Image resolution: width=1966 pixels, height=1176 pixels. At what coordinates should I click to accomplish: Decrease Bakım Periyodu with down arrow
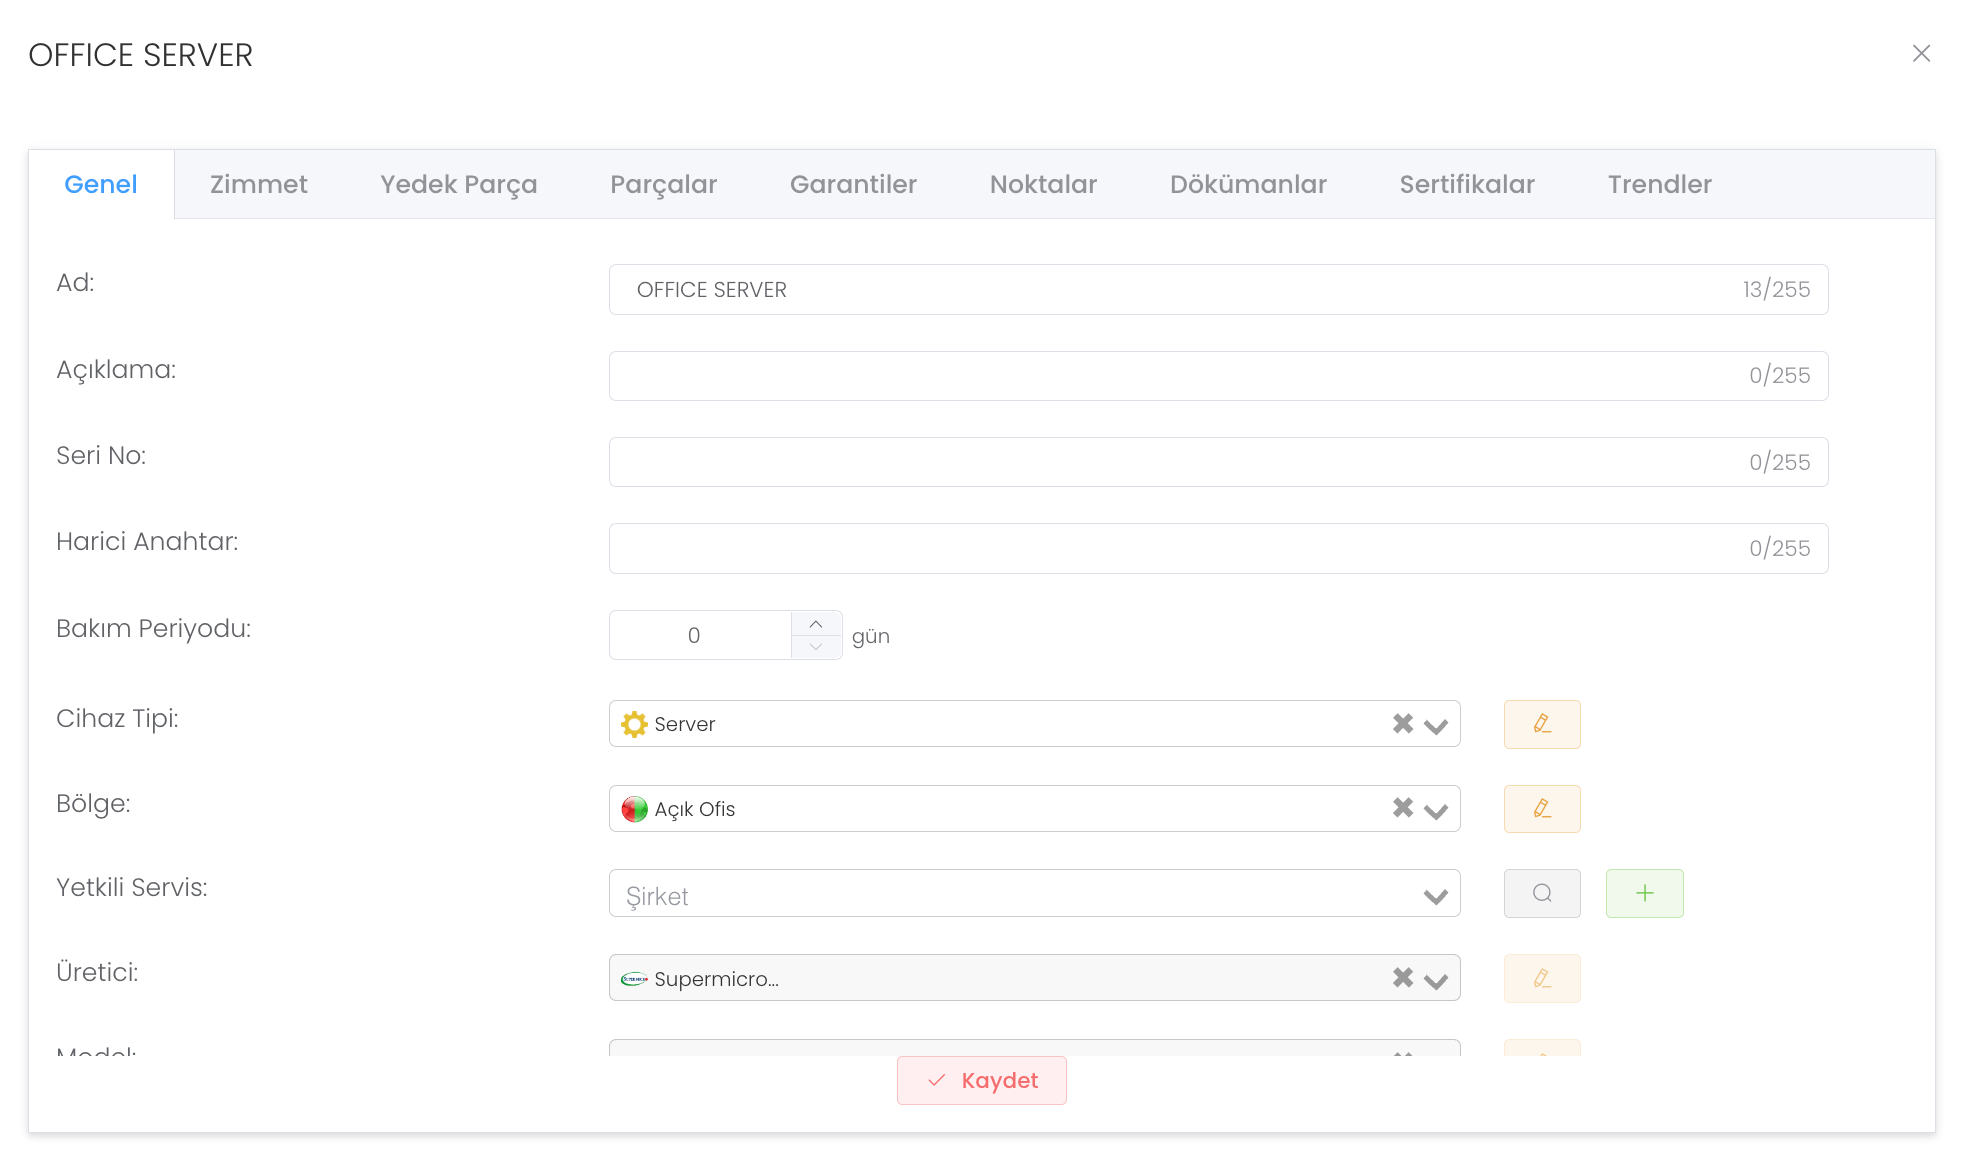point(816,647)
